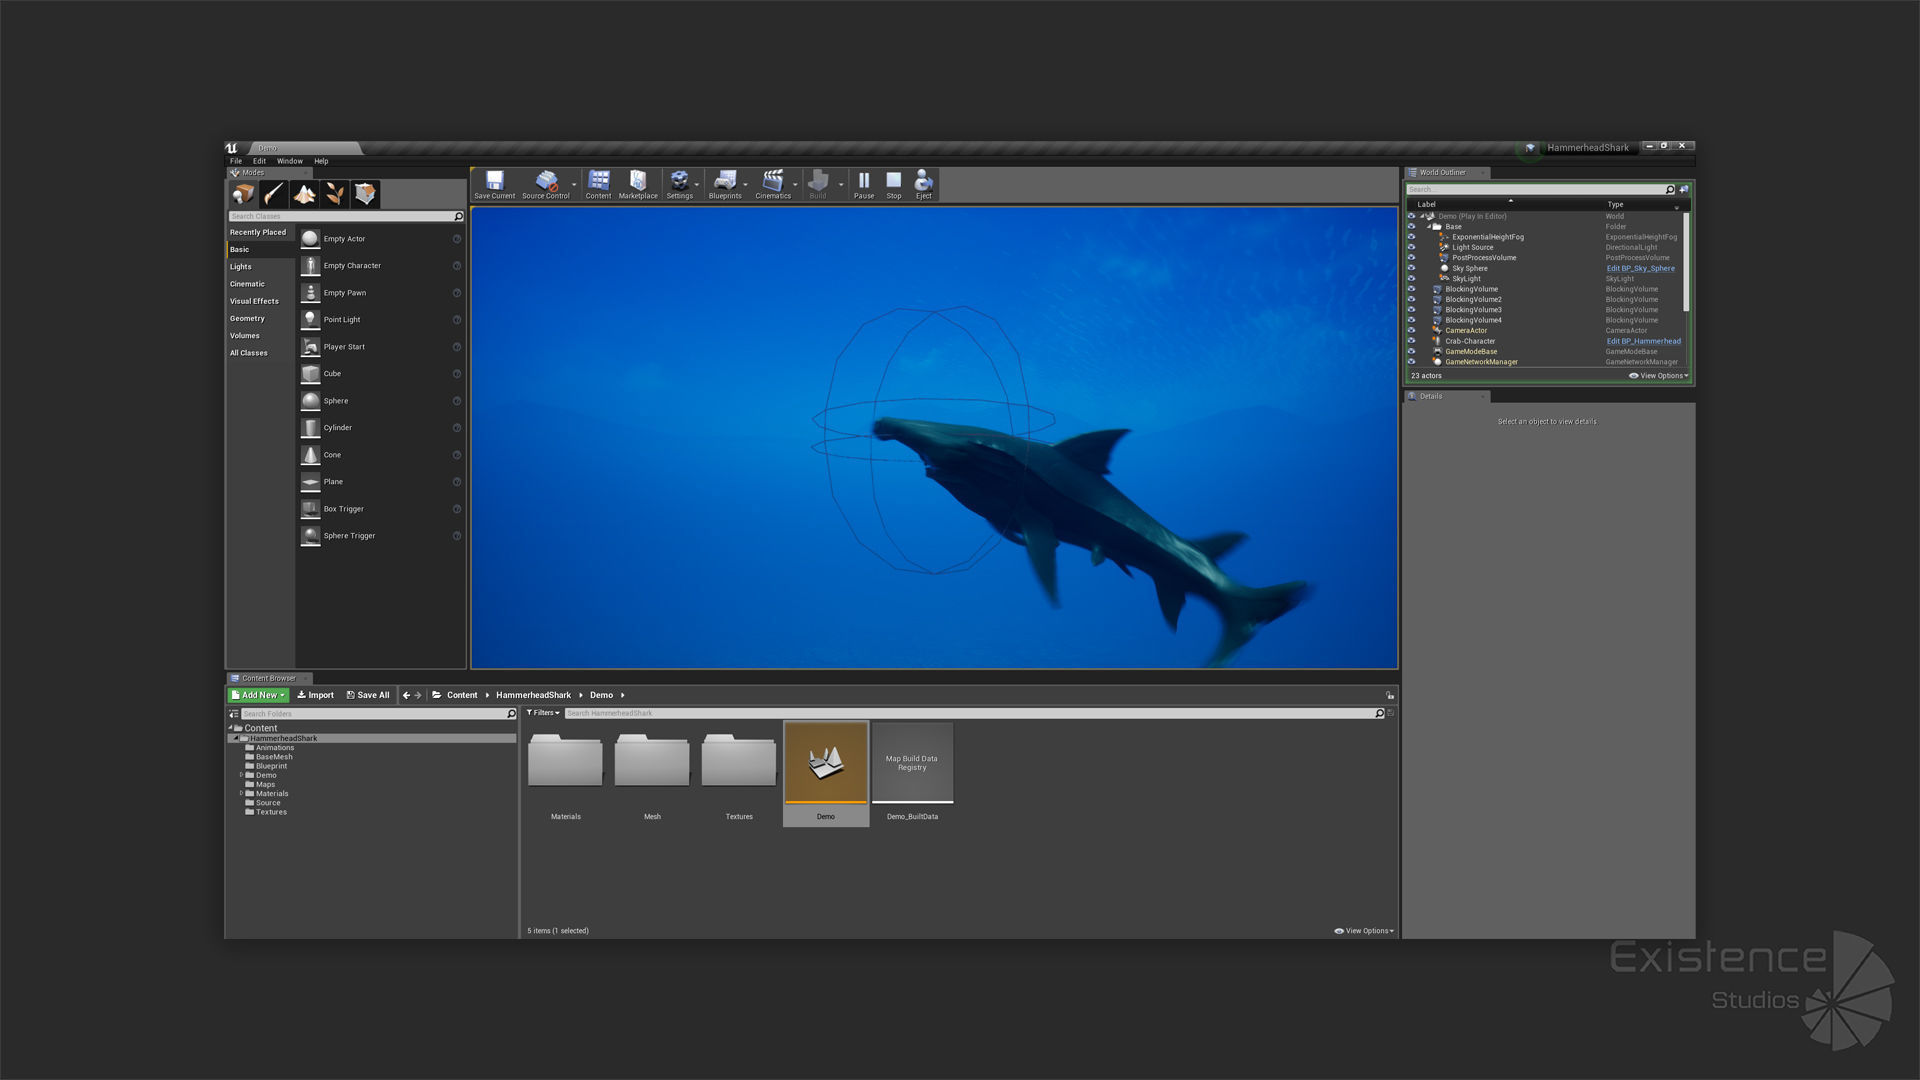Hide the PostProcessVolume actor
Screen dimensions: 1920x1080
(1412, 258)
